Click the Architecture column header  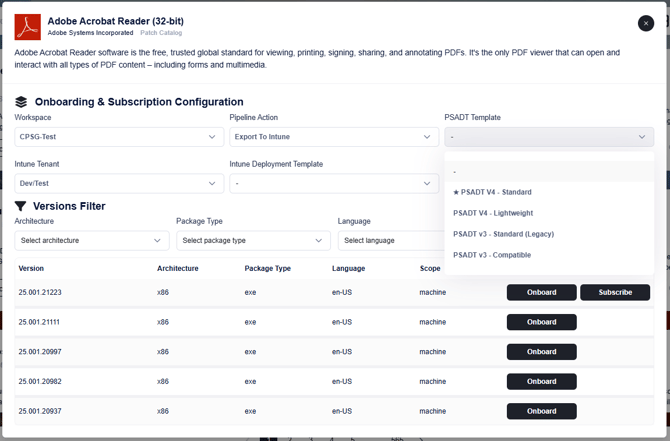(178, 268)
